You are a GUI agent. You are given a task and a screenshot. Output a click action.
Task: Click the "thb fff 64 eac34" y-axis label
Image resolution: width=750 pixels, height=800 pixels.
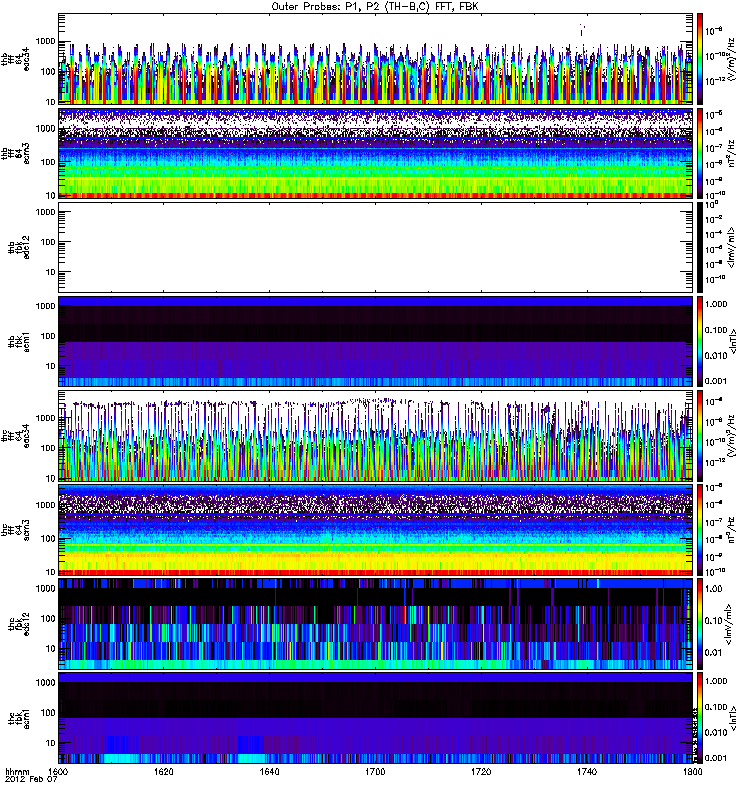pyautogui.click(x=16, y=59)
